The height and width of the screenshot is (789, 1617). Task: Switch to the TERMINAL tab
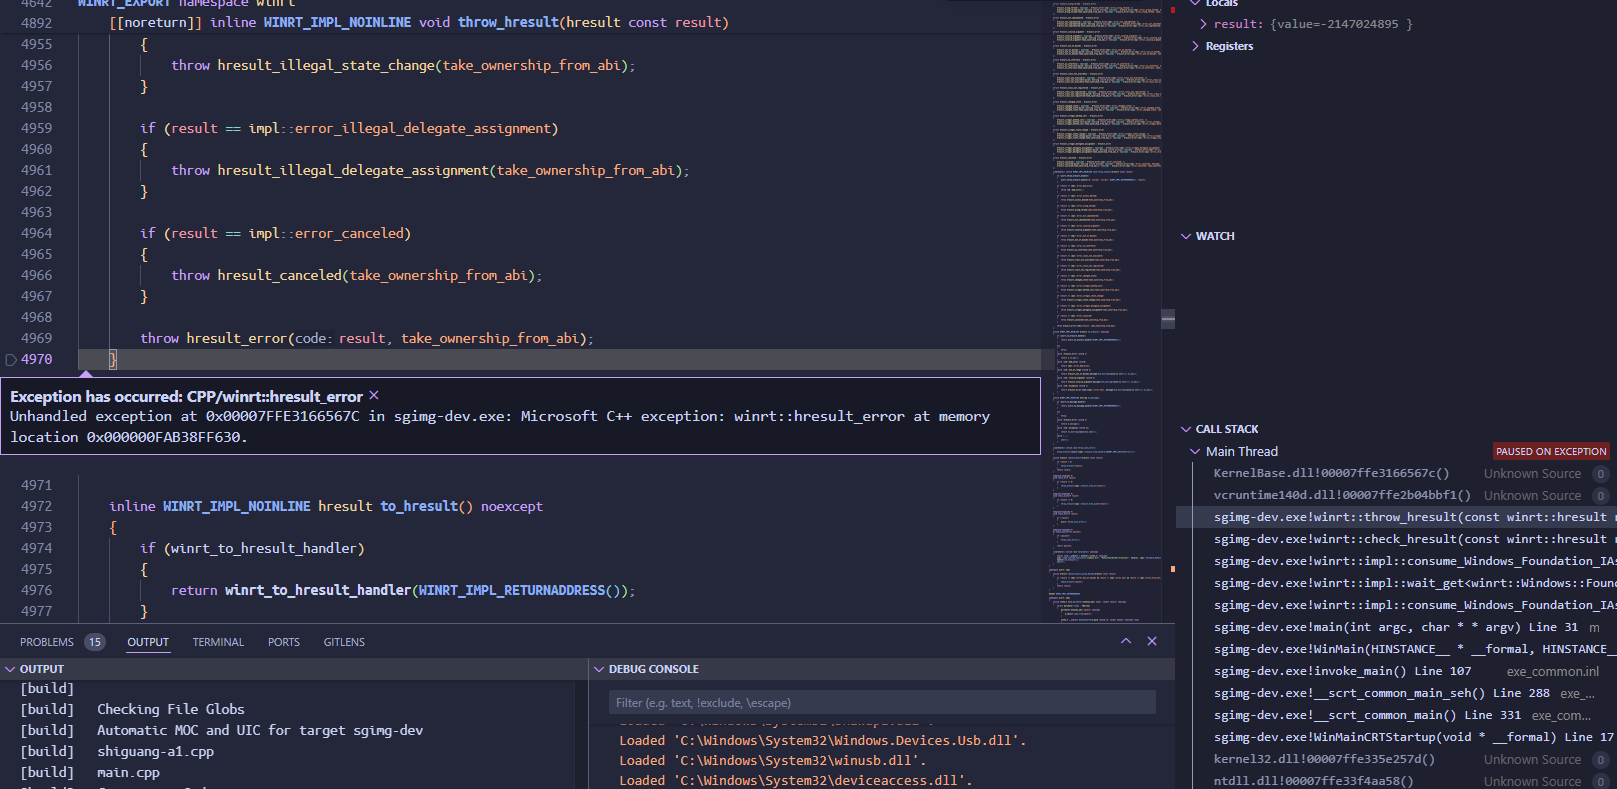click(218, 642)
